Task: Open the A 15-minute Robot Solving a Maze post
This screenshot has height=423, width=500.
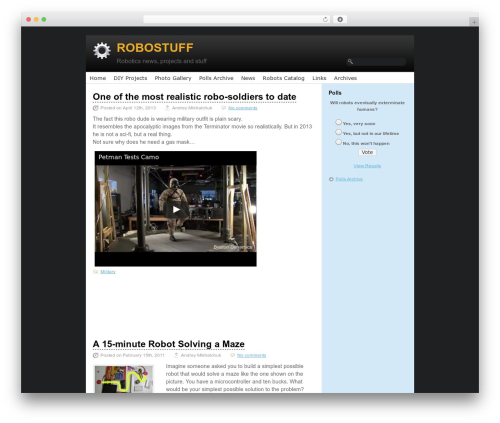Action: [x=169, y=344]
